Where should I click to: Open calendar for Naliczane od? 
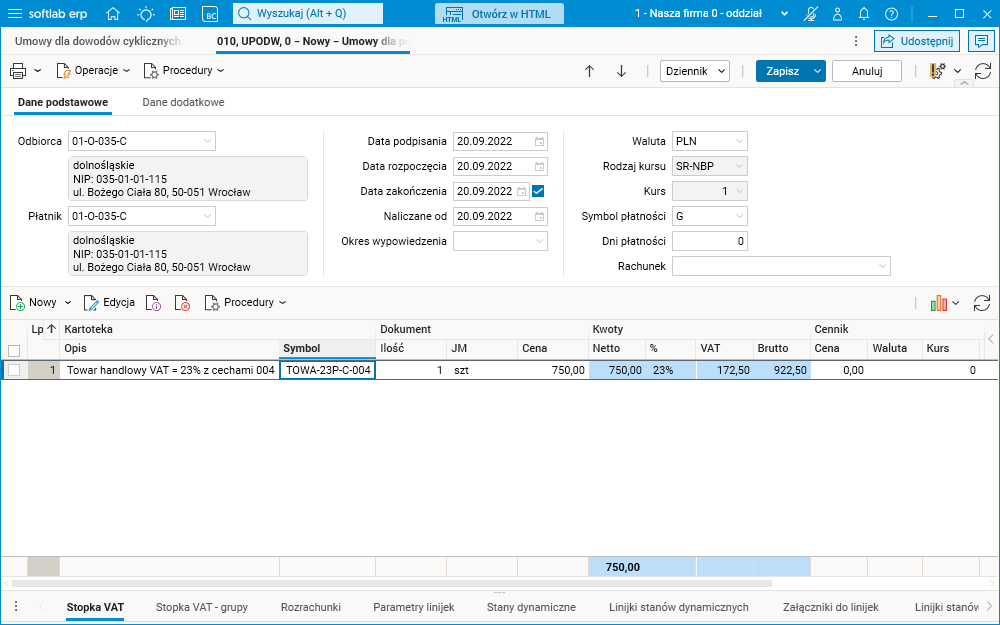pyautogui.click(x=540, y=216)
